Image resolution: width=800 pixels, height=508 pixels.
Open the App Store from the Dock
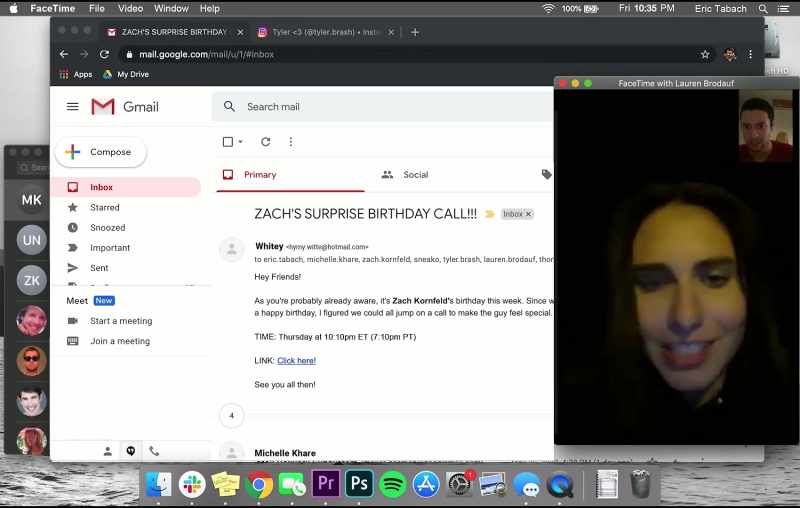click(426, 484)
